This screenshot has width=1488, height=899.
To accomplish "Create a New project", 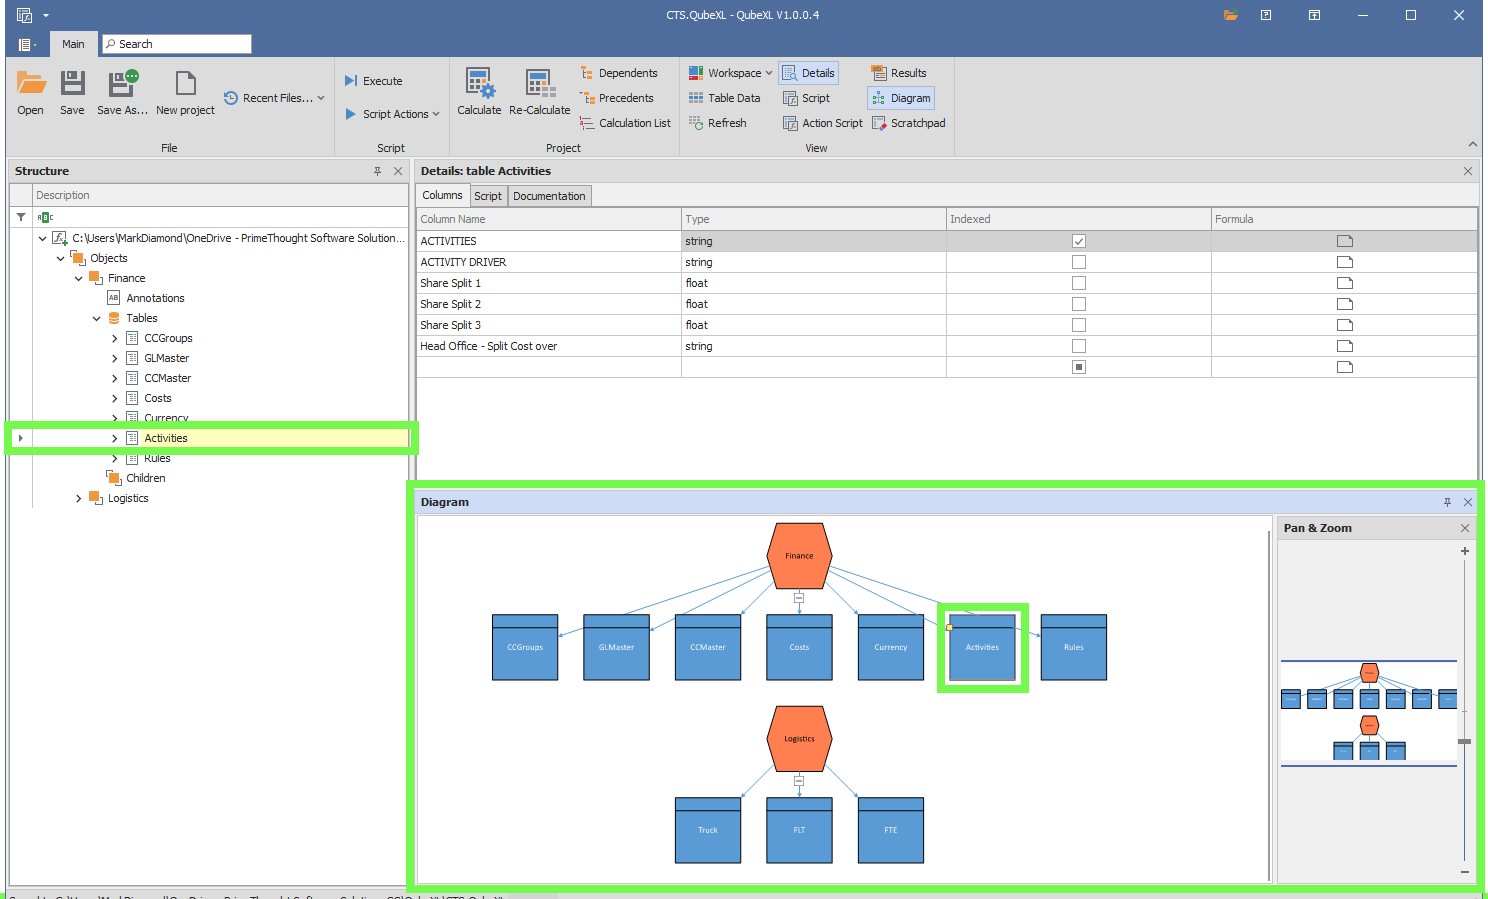I will pos(185,84).
